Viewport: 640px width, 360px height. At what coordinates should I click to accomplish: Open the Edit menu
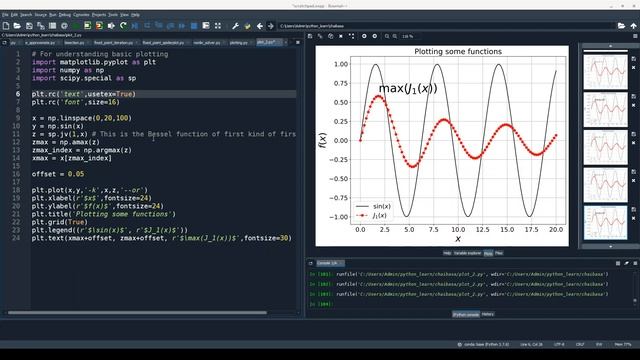point(14,15)
